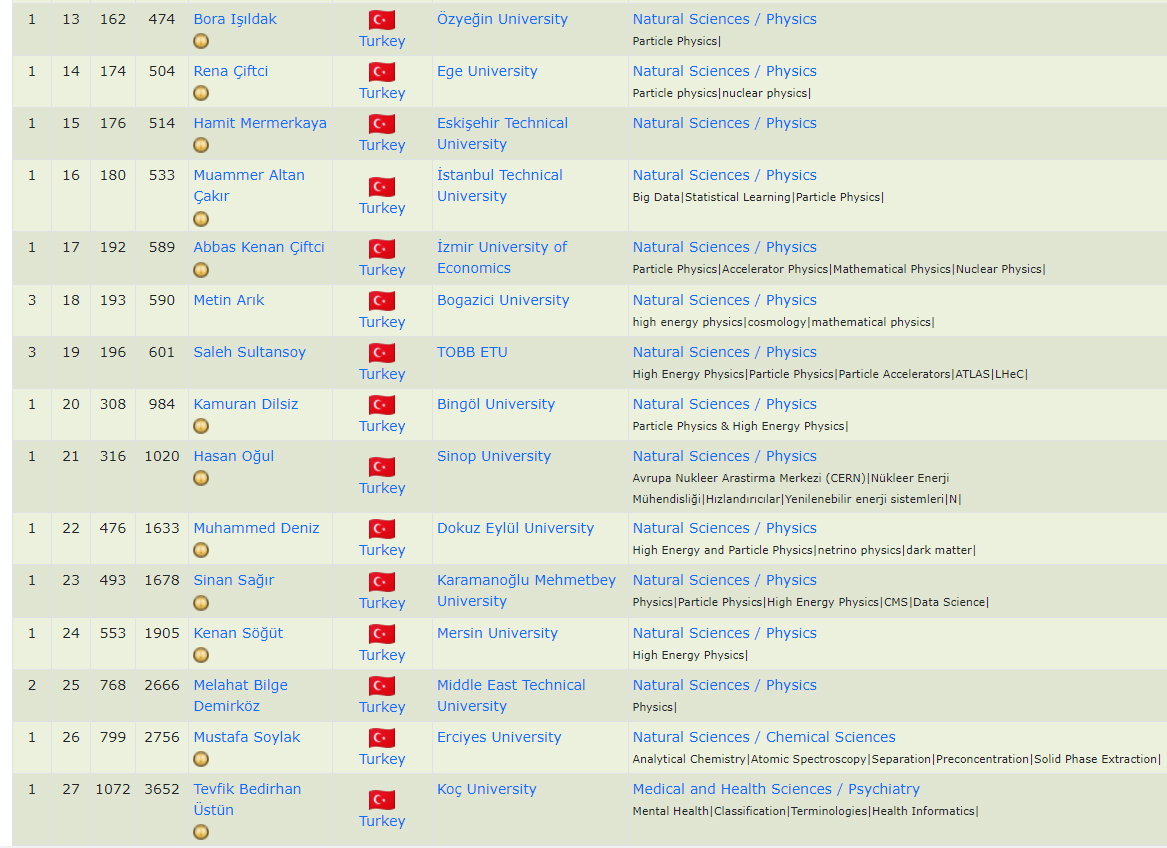Click the gold medal icon under Hamit Mermerkaya
Image resolution: width=1167 pixels, height=848 pixels.
click(x=201, y=145)
